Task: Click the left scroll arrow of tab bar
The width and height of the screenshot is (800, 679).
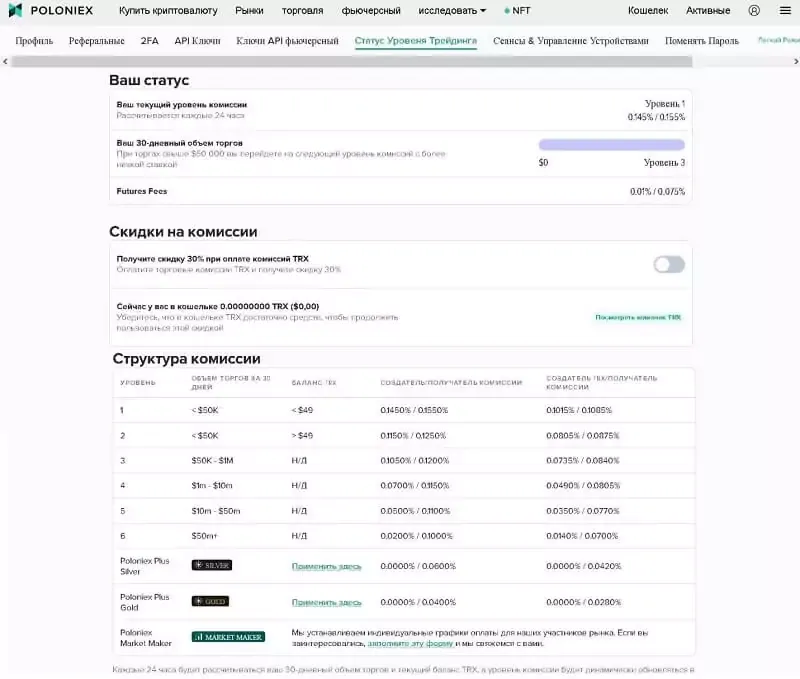Action: coord(5,61)
